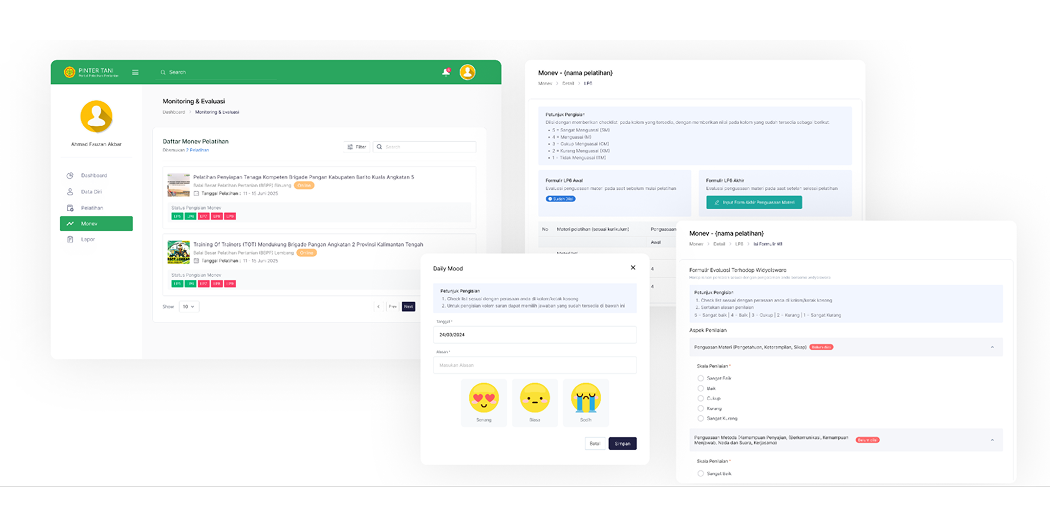Viewport: 1050px width, 527px height.
Task: Select the Monev menu item
Action: click(x=96, y=224)
